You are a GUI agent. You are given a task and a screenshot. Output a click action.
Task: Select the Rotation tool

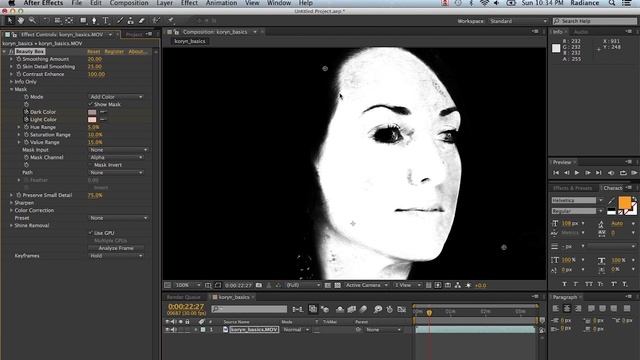46,20
